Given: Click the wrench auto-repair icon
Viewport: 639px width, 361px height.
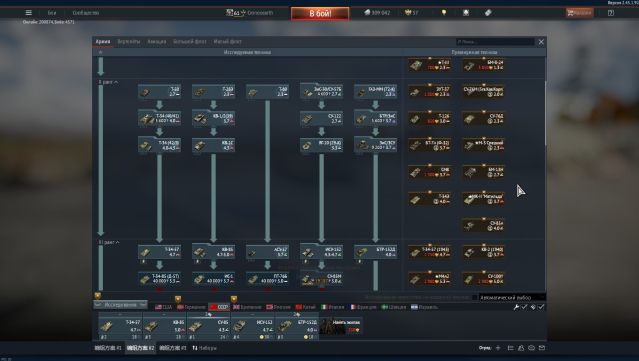Looking at the screenshot, I should point(516,307).
